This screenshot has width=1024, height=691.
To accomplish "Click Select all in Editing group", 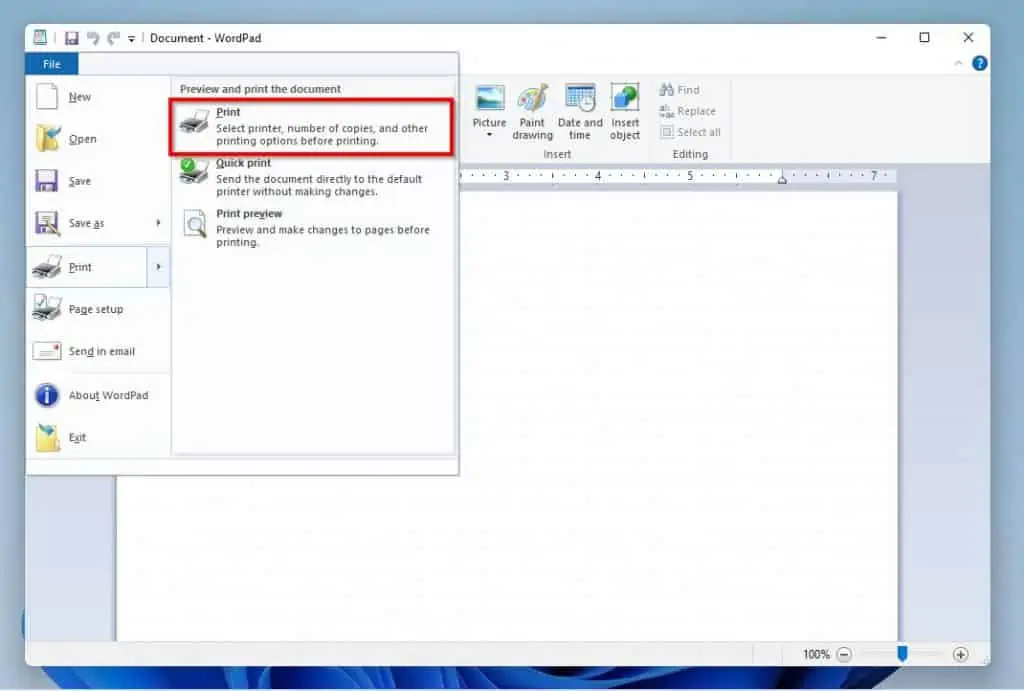I will [x=690, y=132].
